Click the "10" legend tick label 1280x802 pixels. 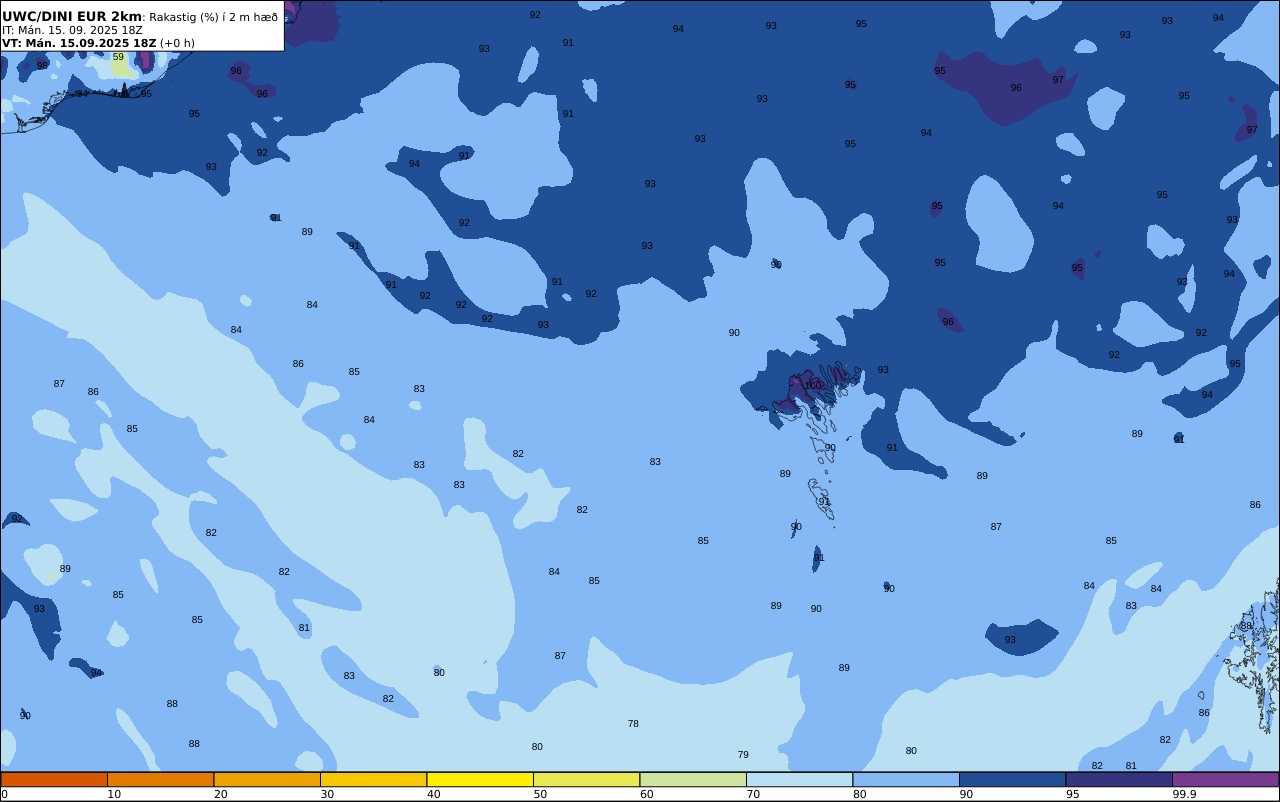114,794
